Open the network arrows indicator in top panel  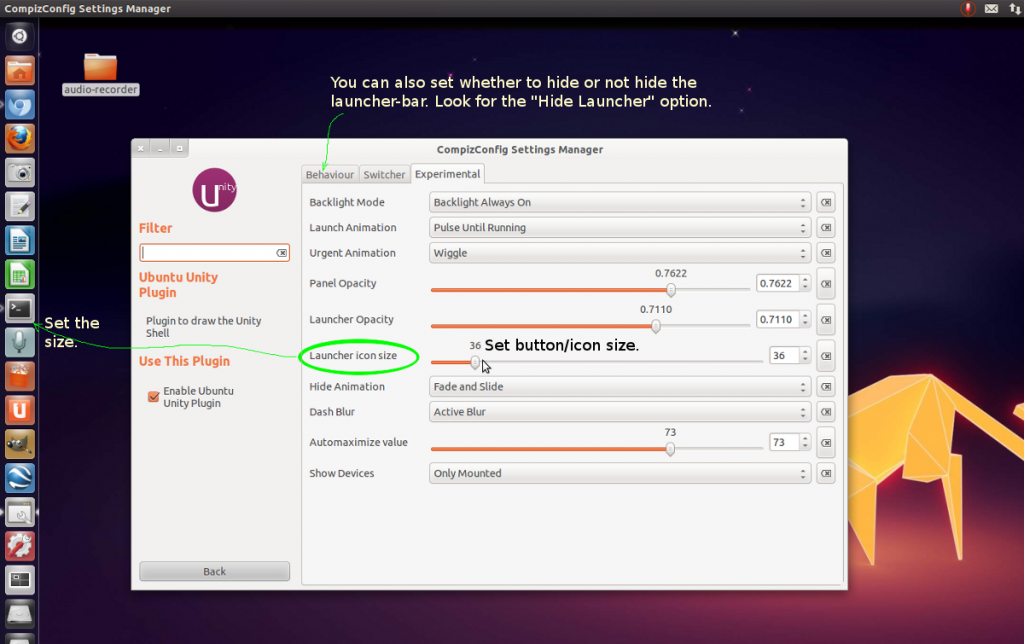tap(1015, 8)
